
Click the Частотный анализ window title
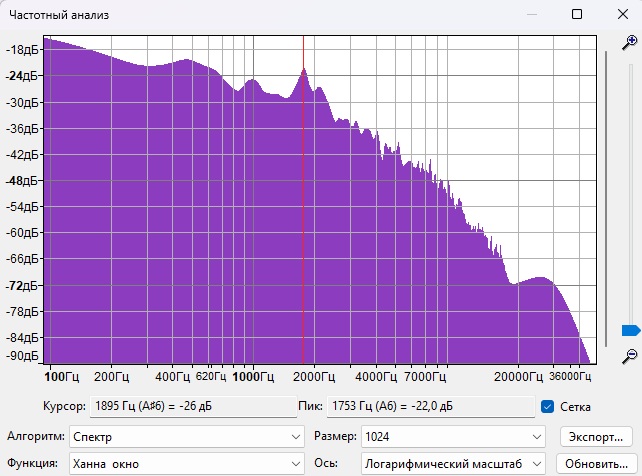point(59,15)
